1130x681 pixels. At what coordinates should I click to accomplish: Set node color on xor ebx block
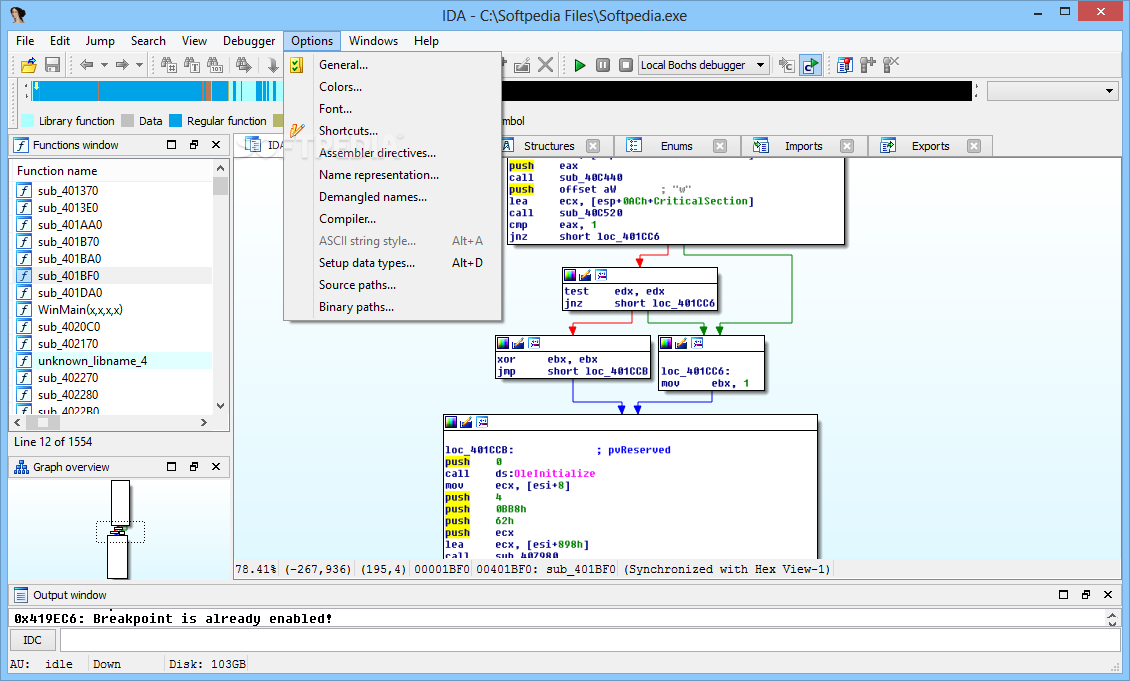[503, 343]
